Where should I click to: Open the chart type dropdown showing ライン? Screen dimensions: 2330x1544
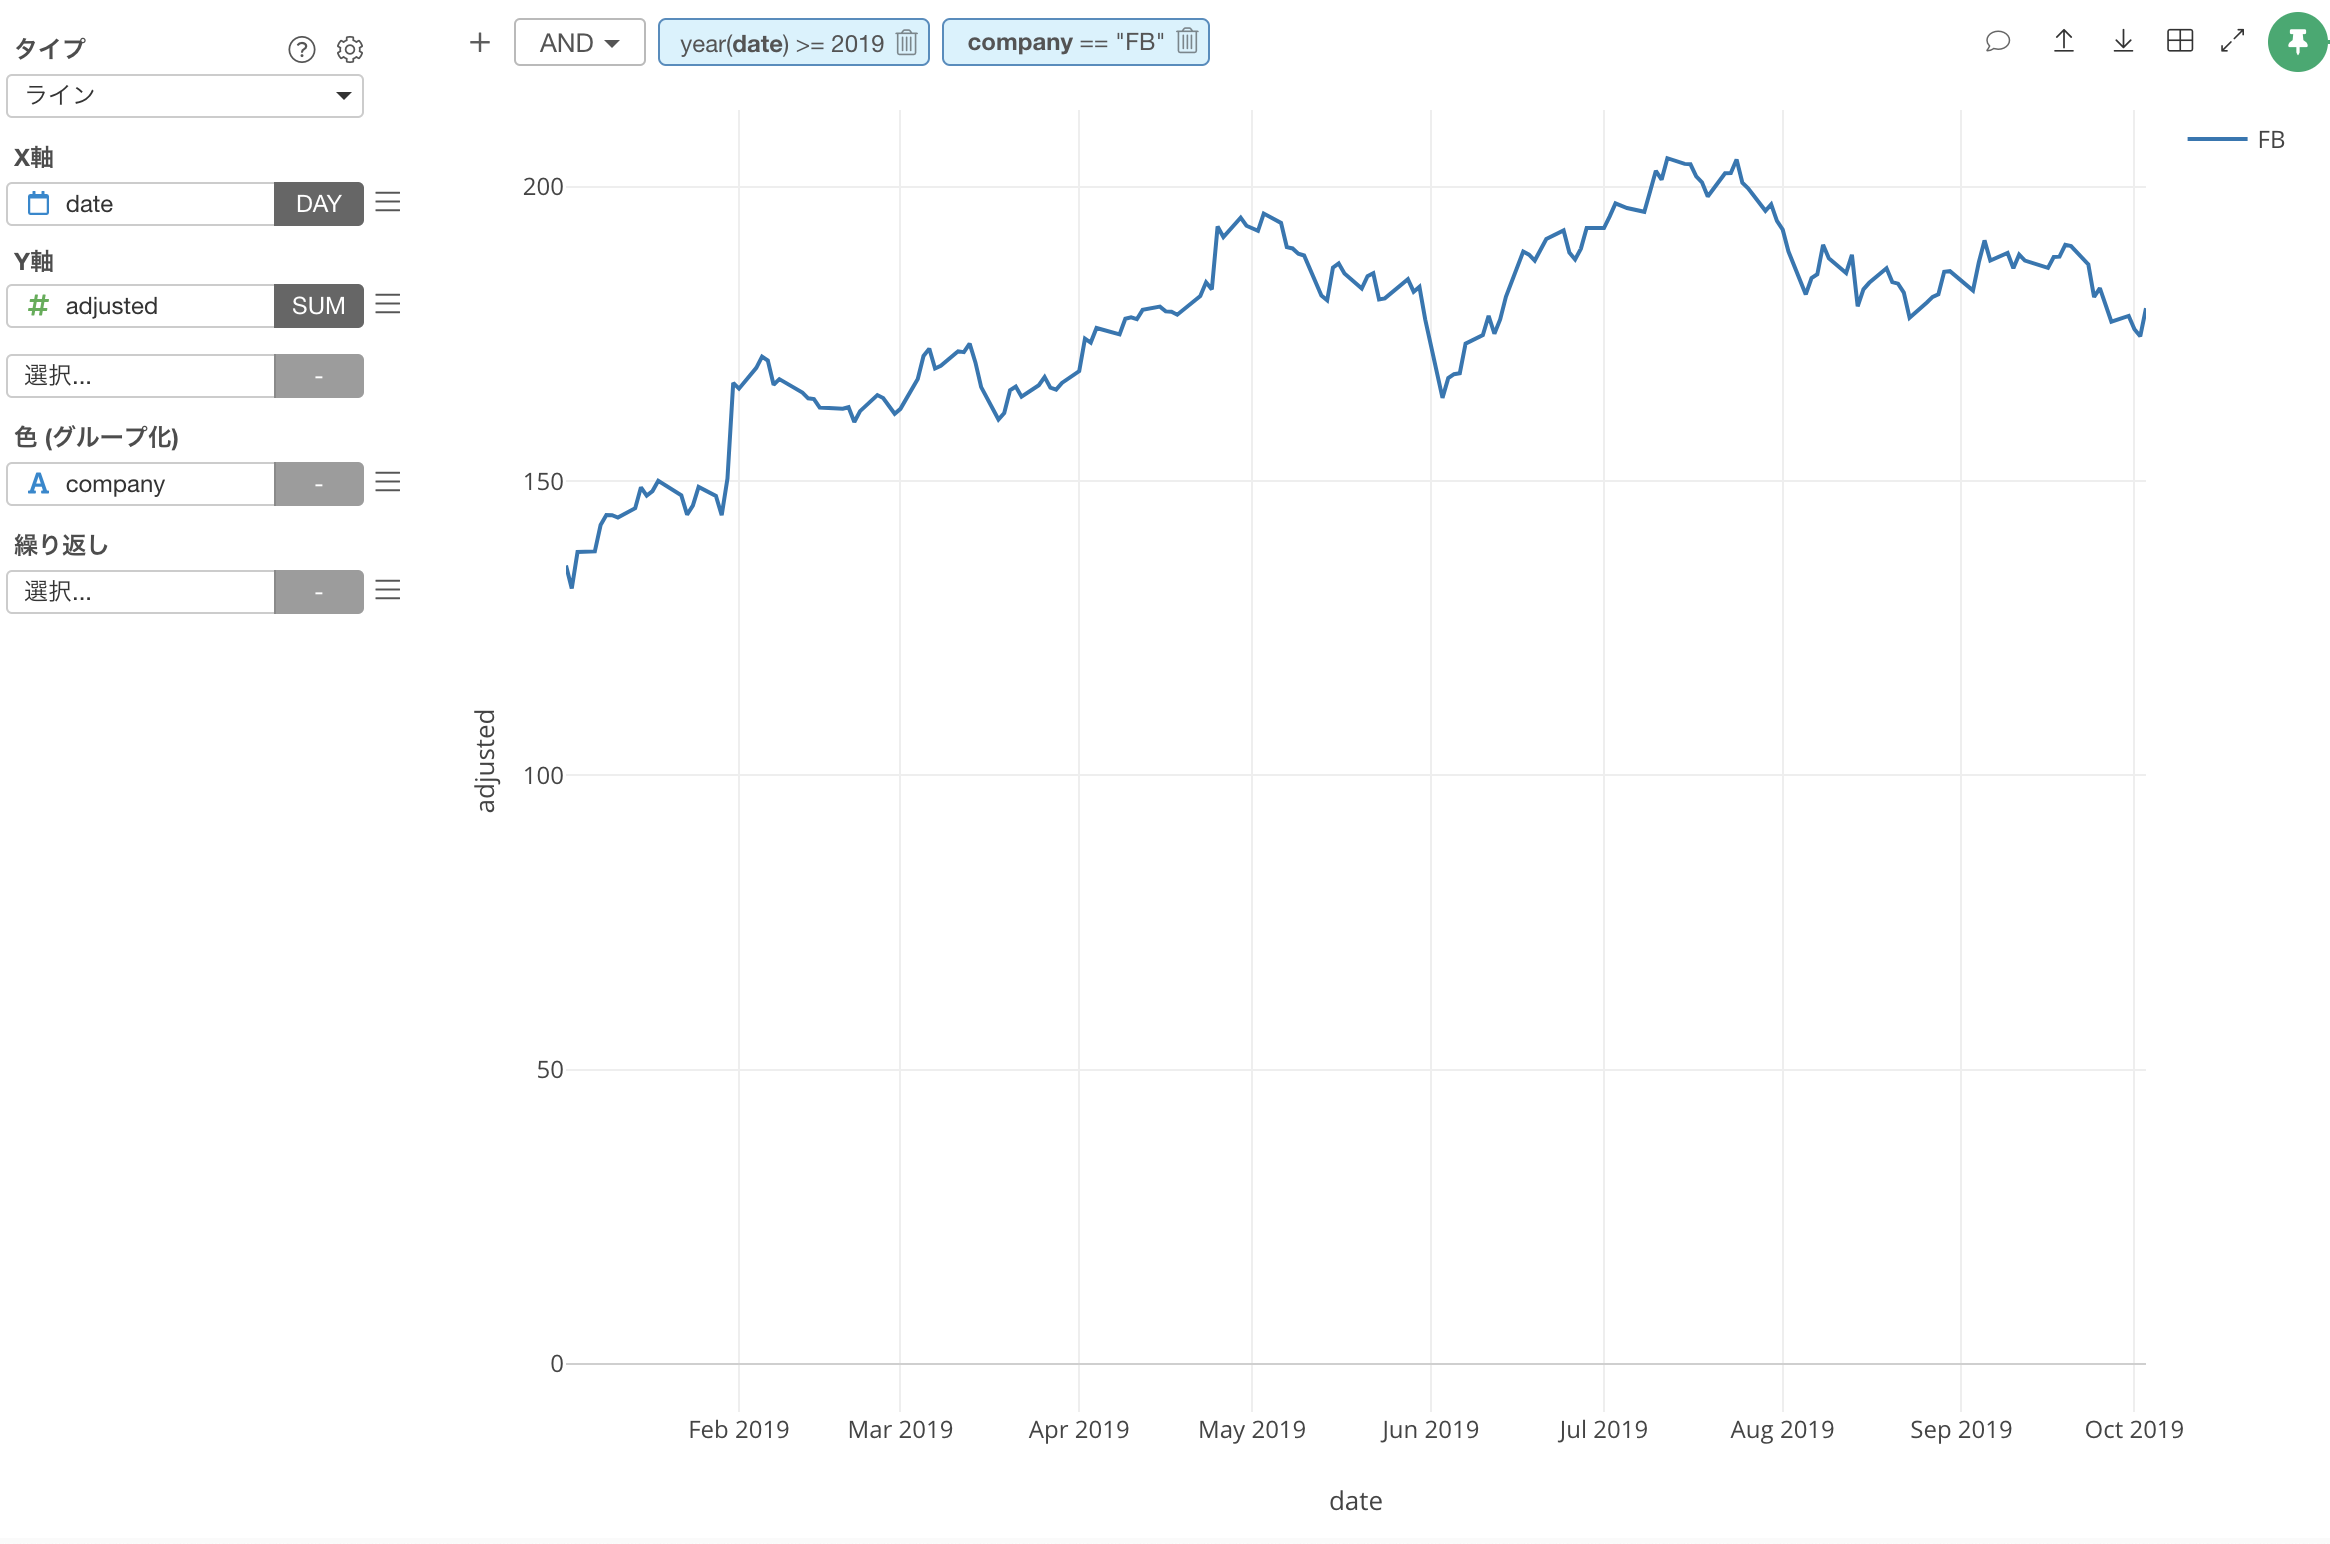point(185,96)
